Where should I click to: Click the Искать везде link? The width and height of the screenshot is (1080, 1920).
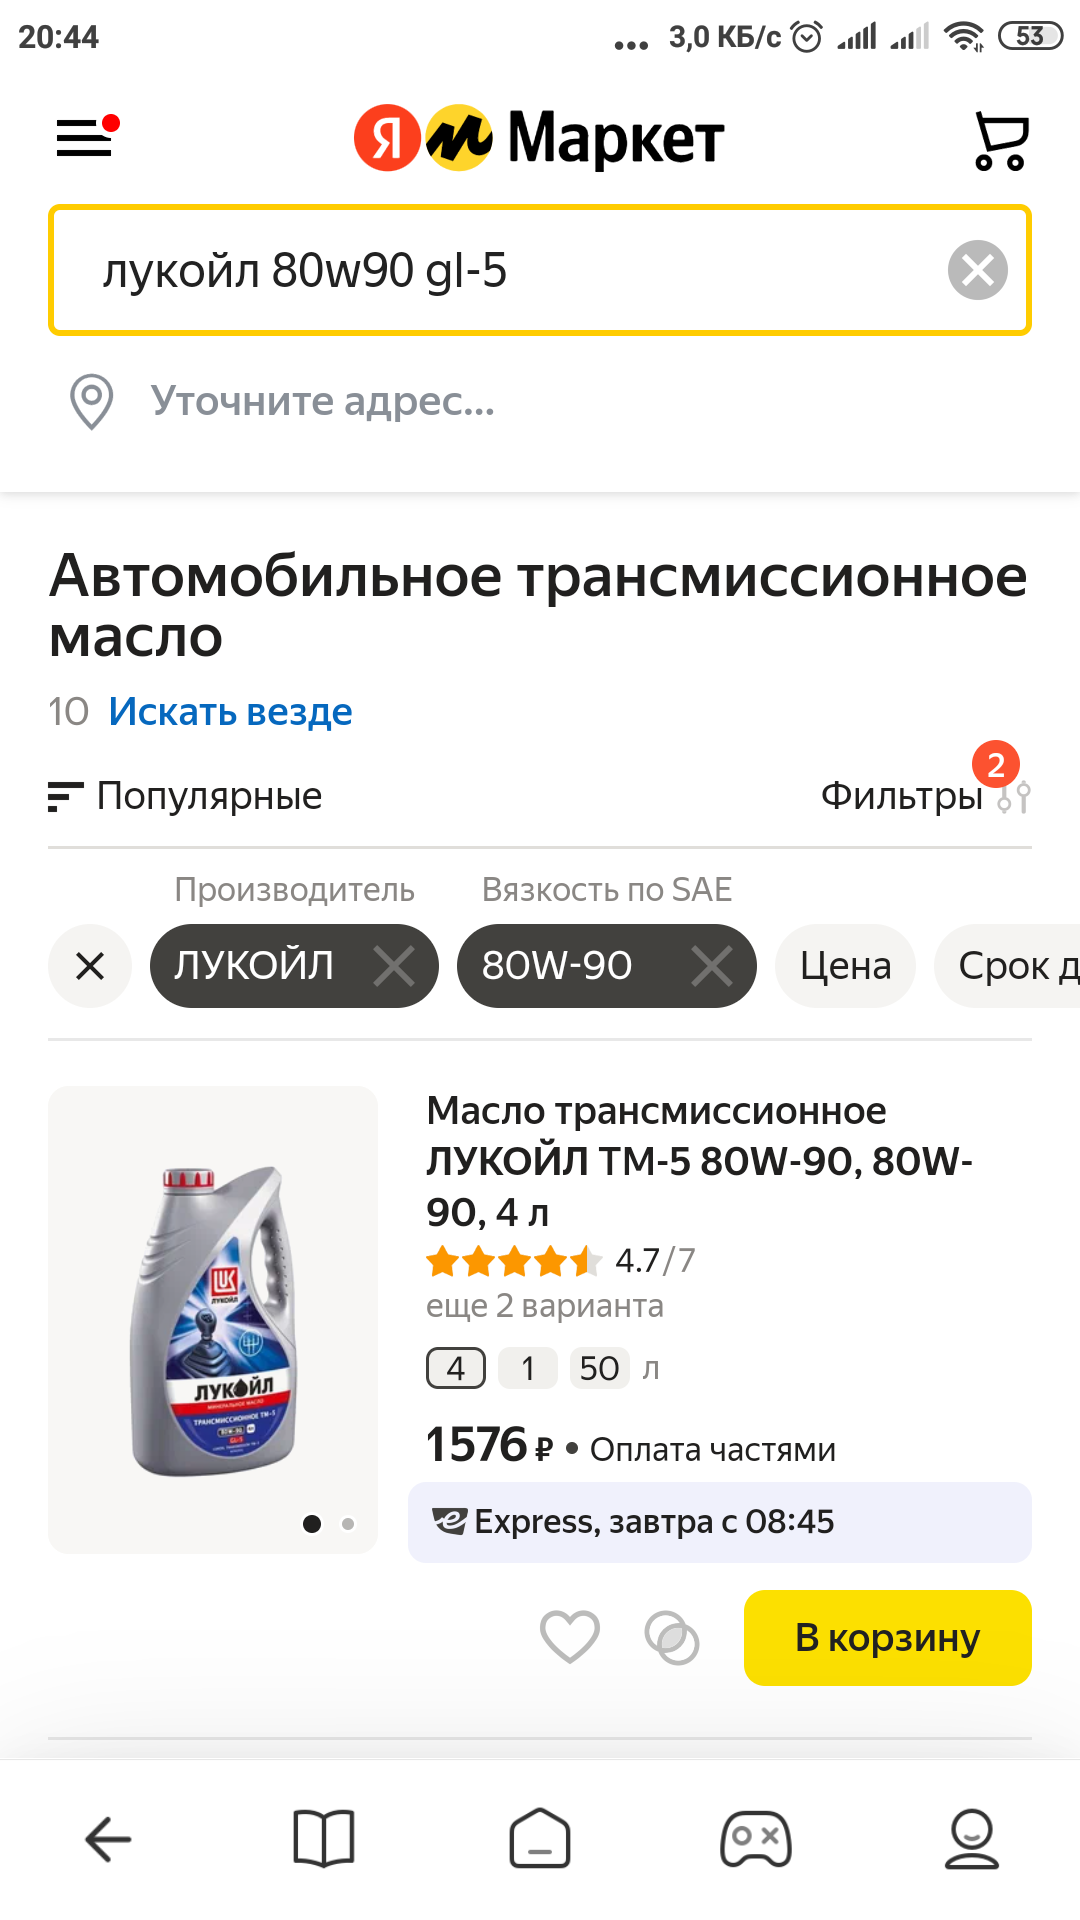(x=230, y=712)
